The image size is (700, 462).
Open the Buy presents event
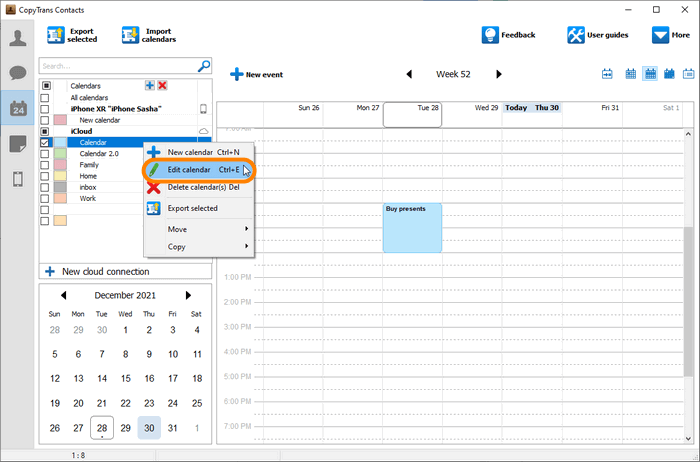click(412, 228)
